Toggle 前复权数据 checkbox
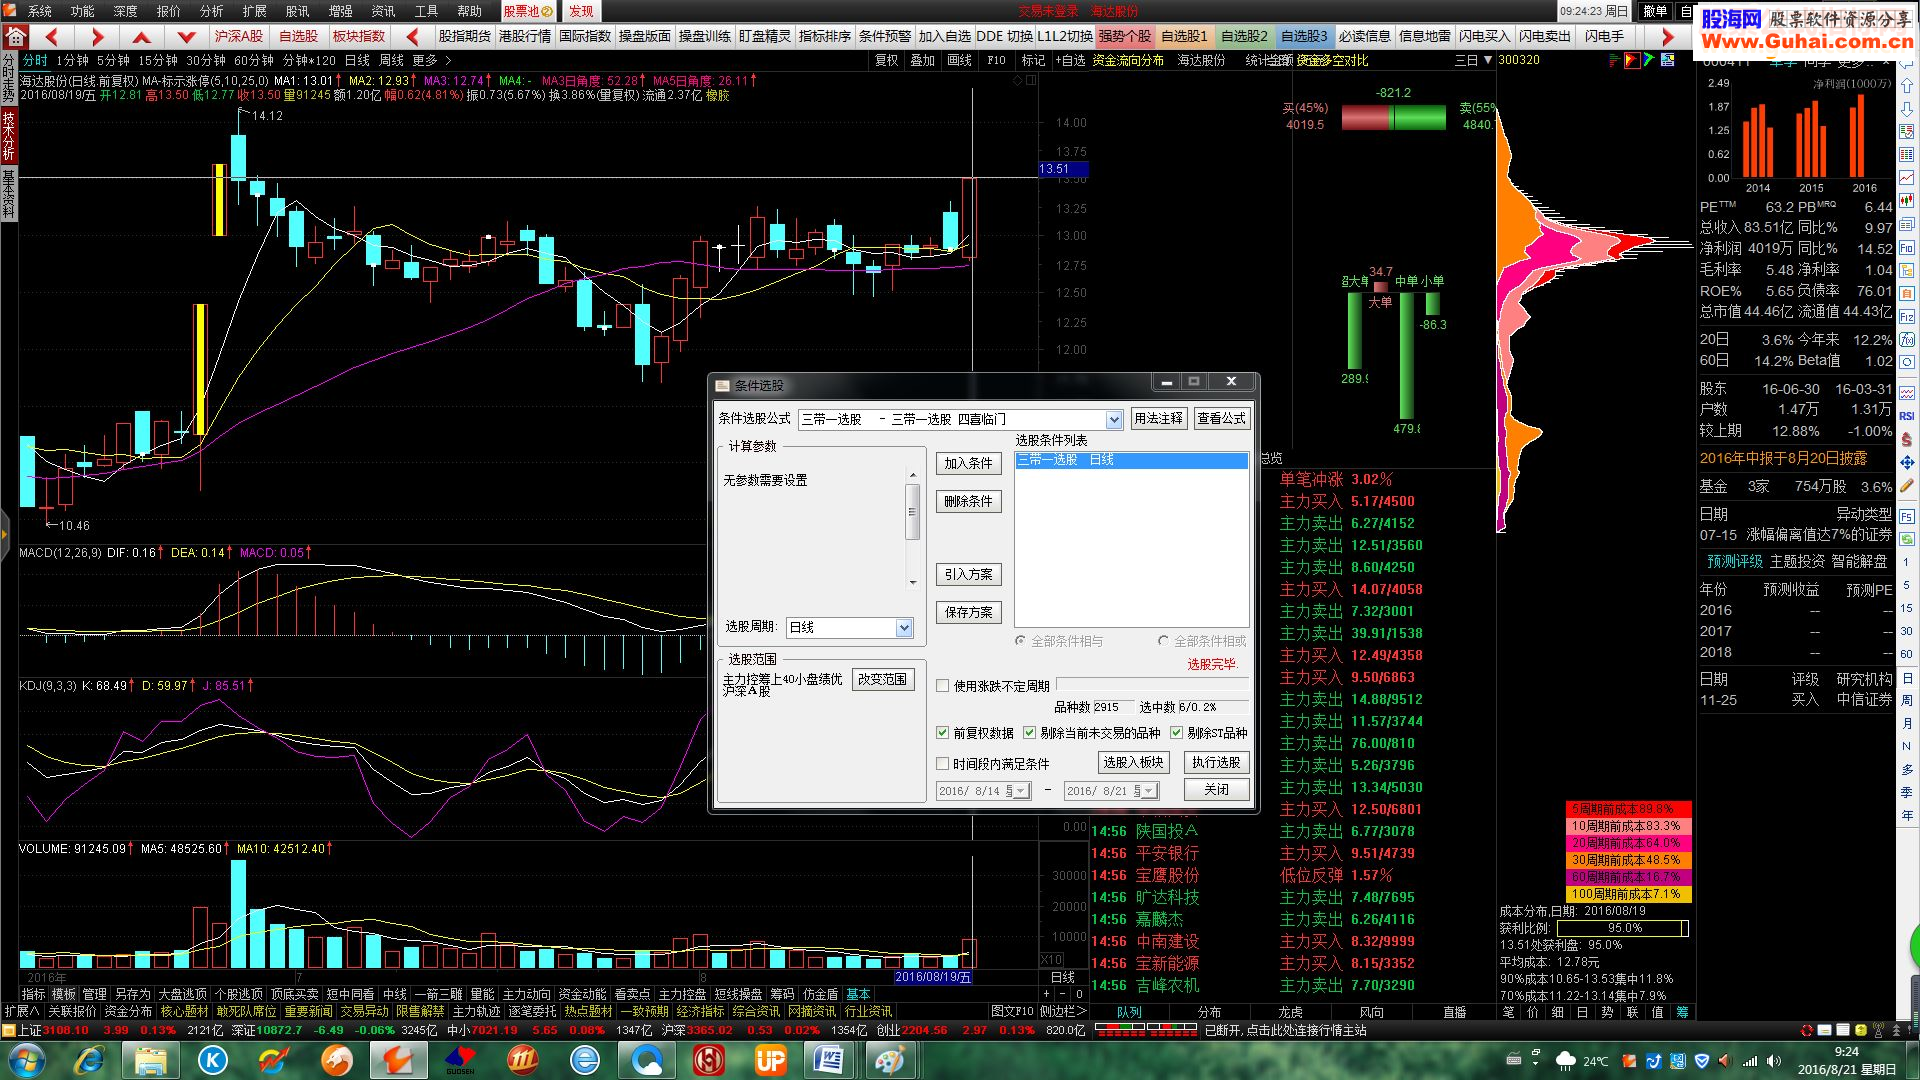The image size is (1920, 1080). point(942,733)
